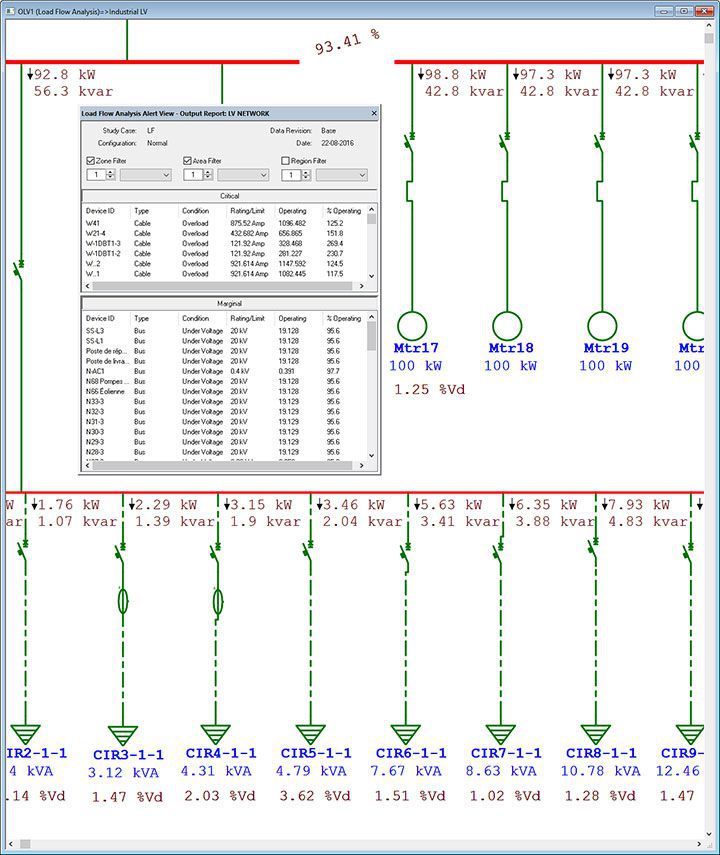This screenshot has width=720, height=855.
Task: Open the Zone Filter dropdown list
Action: tap(146, 175)
